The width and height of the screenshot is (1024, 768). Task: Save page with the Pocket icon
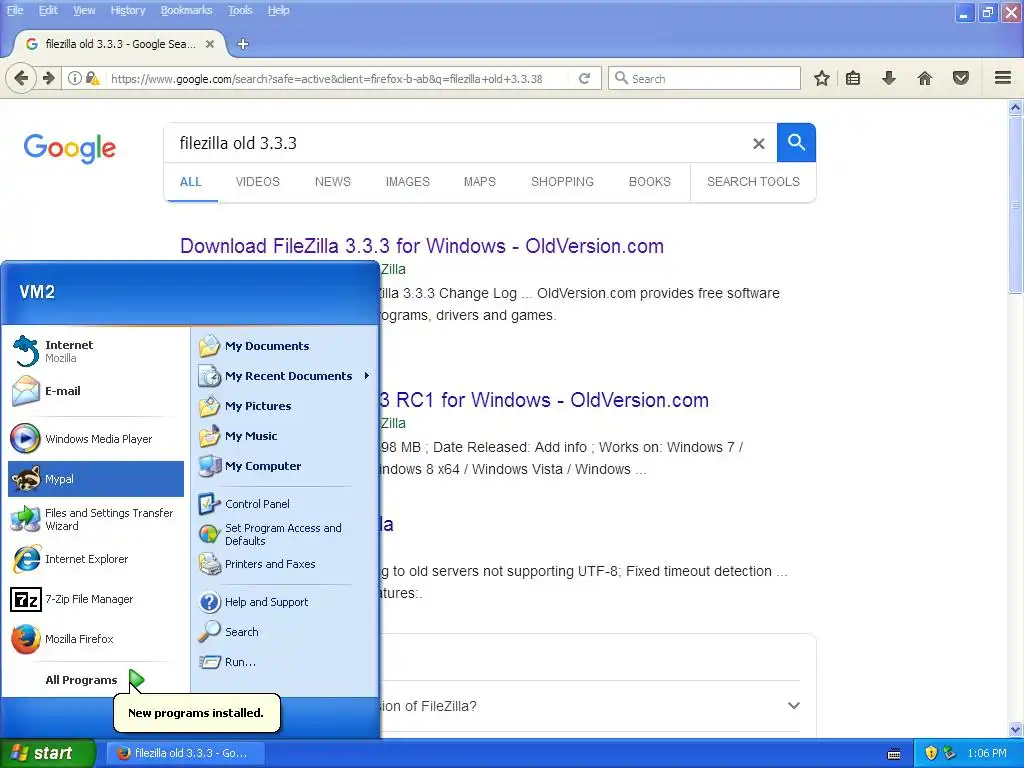(x=960, y=78)
